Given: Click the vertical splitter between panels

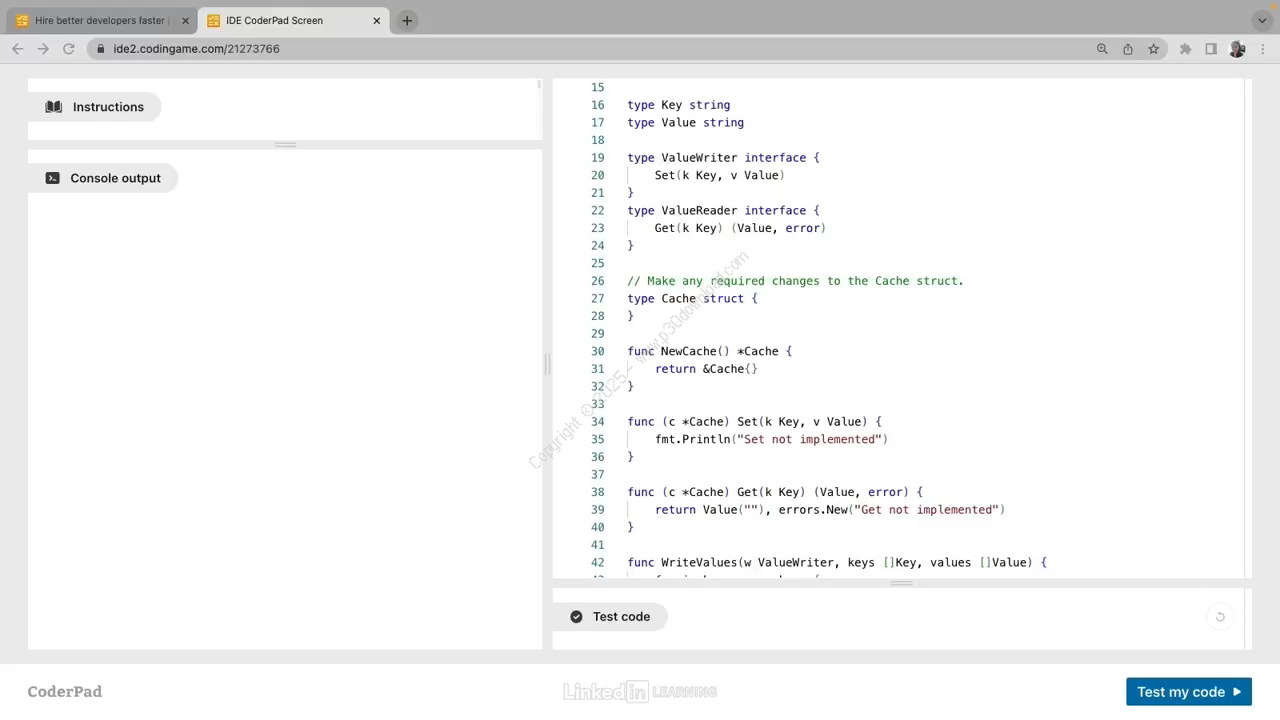Looking at the screenshot, I should 547,364.
